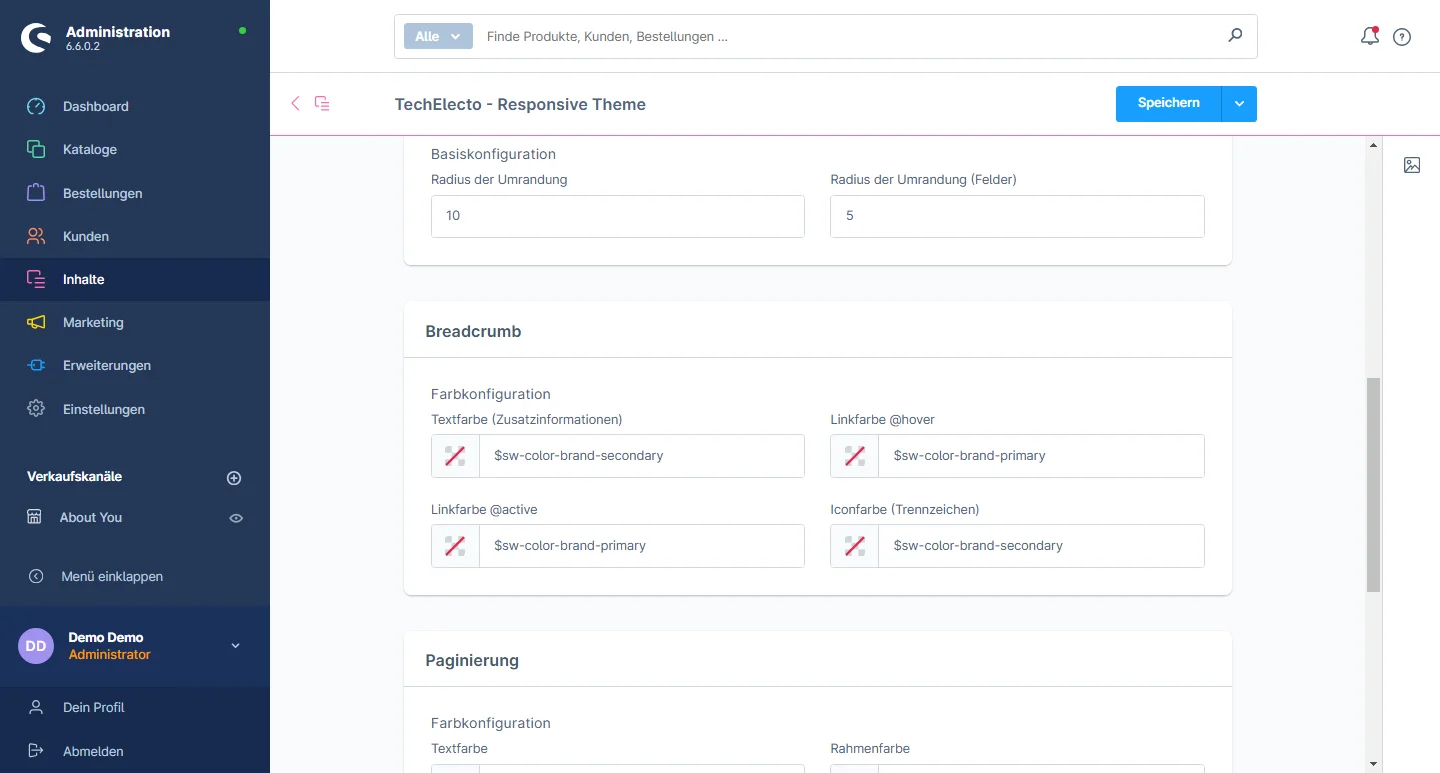Open the Kataloge menu item
This screenshot has width=1440, height=773.
pos(89,149)
